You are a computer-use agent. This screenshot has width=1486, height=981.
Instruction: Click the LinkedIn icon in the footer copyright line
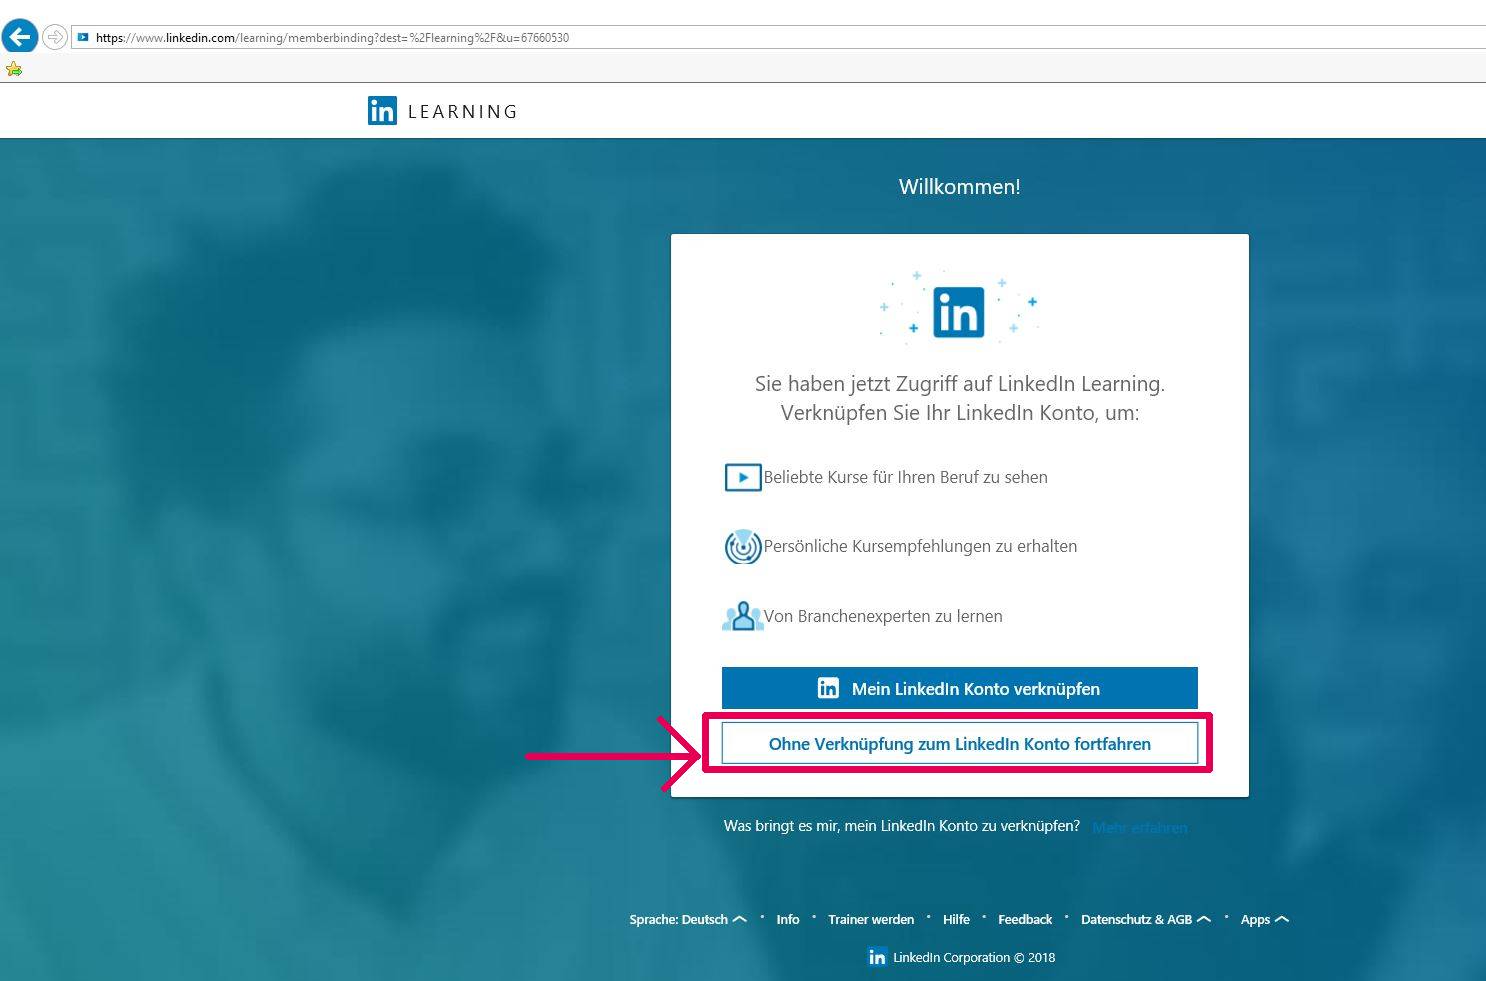(877, 956)
